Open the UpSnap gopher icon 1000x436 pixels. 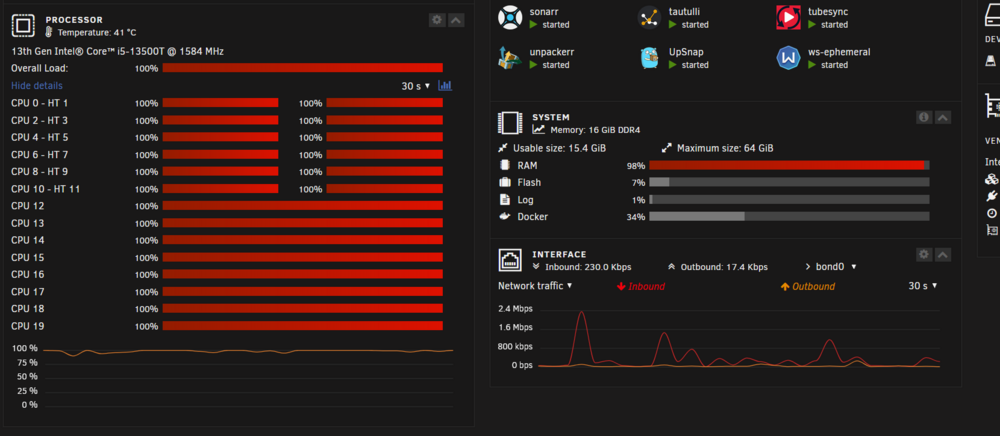point(649,58)
